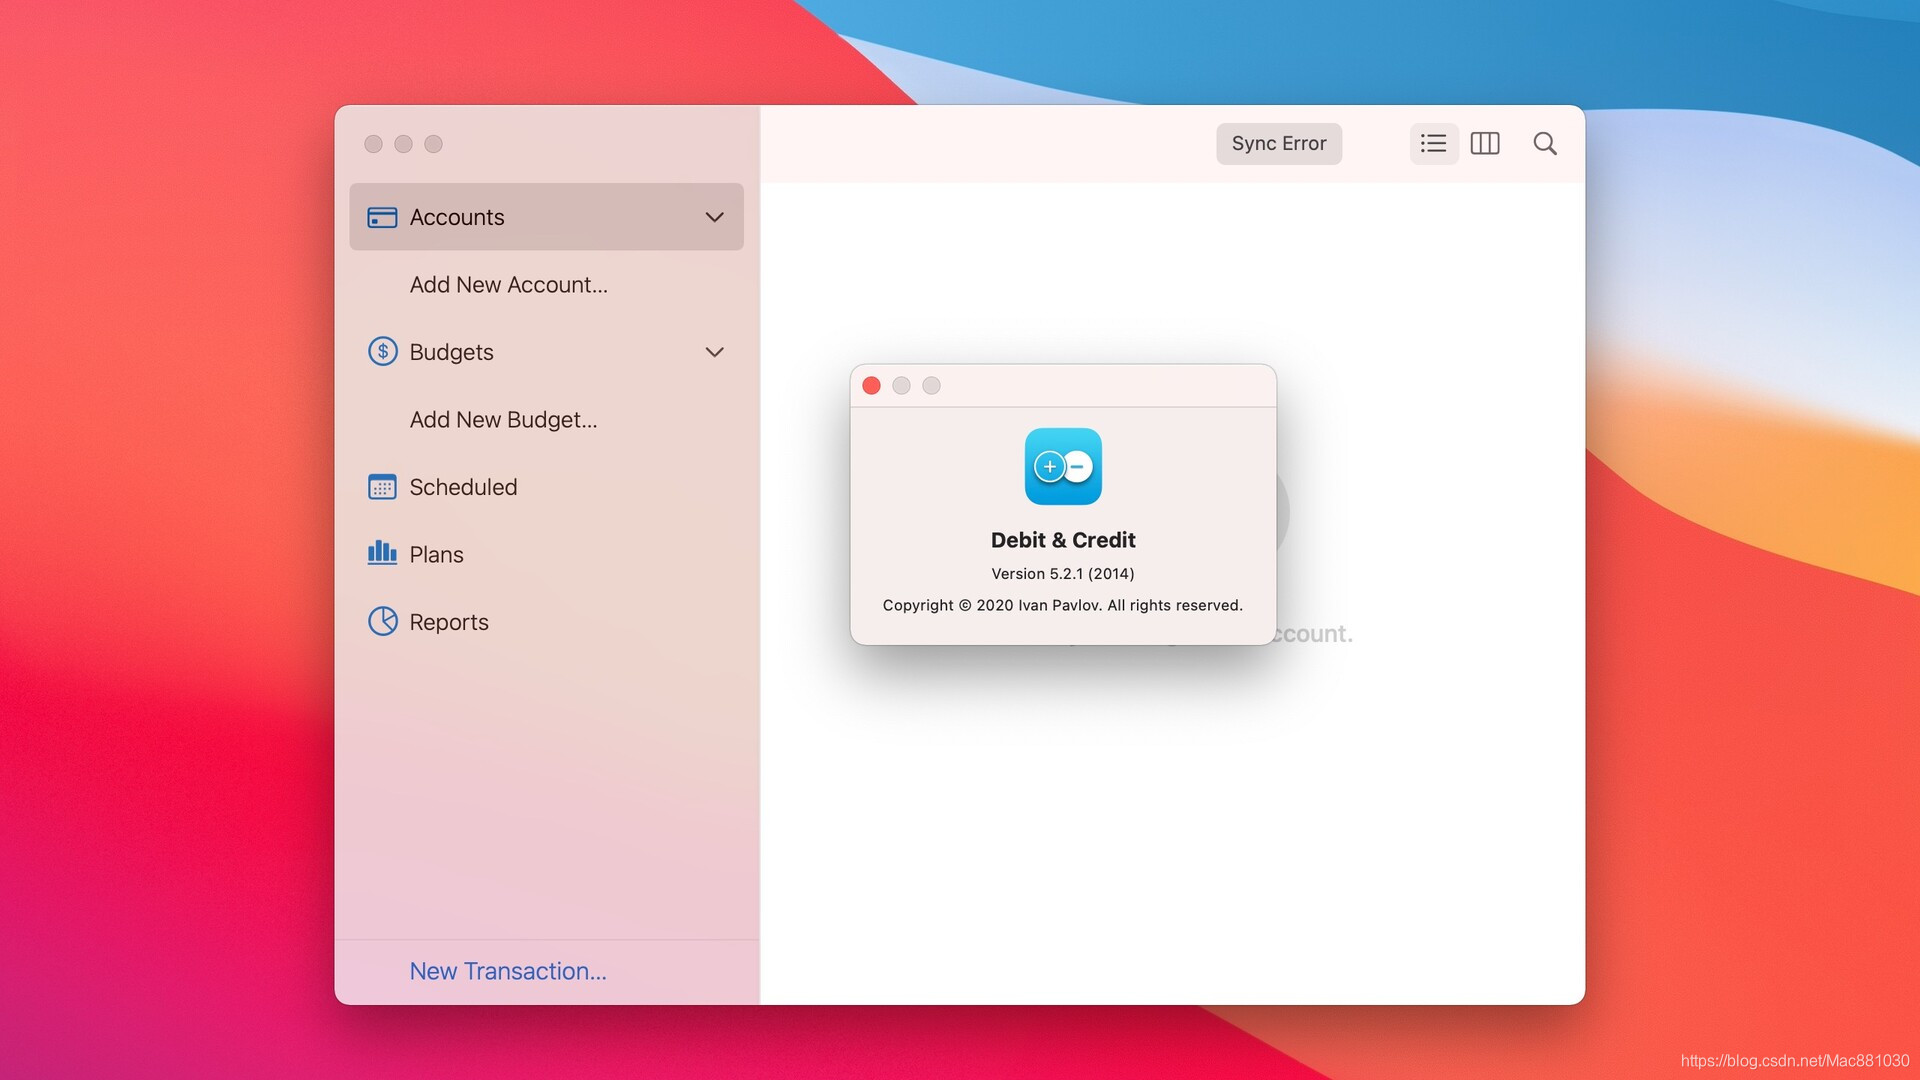
Task: Toggle the about window zoom button
Action: pyautogui.click(x=931, y=385)
